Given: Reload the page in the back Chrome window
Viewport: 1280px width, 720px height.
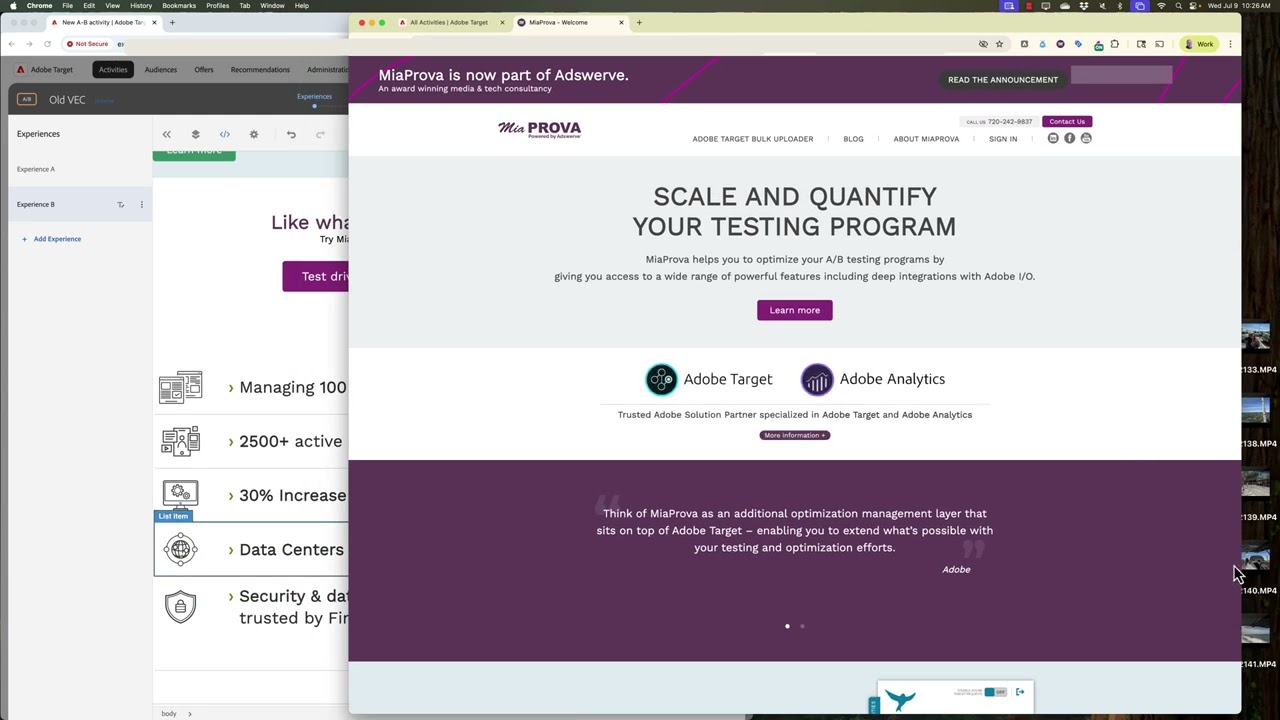Looking at the screenshot, I should point(47,44).
